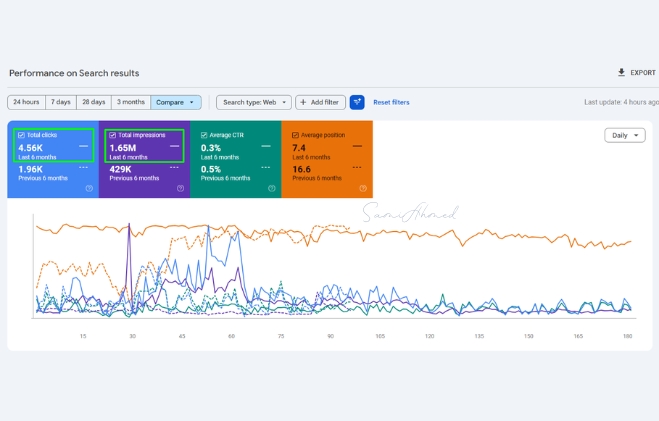Open the Search type: Web dropdown

click(x=254, y=102)
